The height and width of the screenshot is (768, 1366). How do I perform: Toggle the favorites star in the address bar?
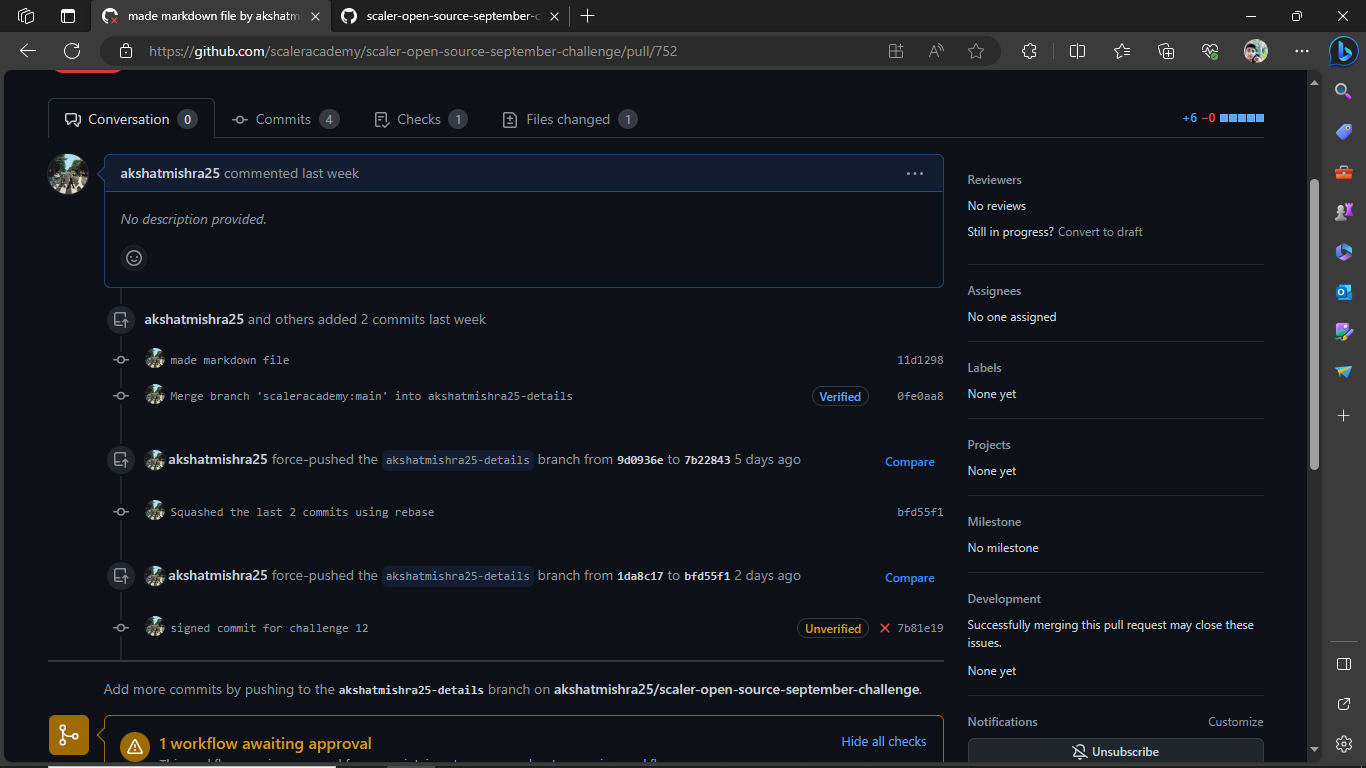[x=976, y=50]
